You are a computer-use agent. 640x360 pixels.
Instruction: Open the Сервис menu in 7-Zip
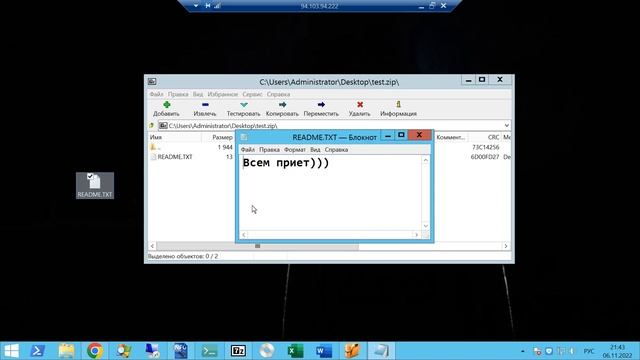[x=252, y=94]
